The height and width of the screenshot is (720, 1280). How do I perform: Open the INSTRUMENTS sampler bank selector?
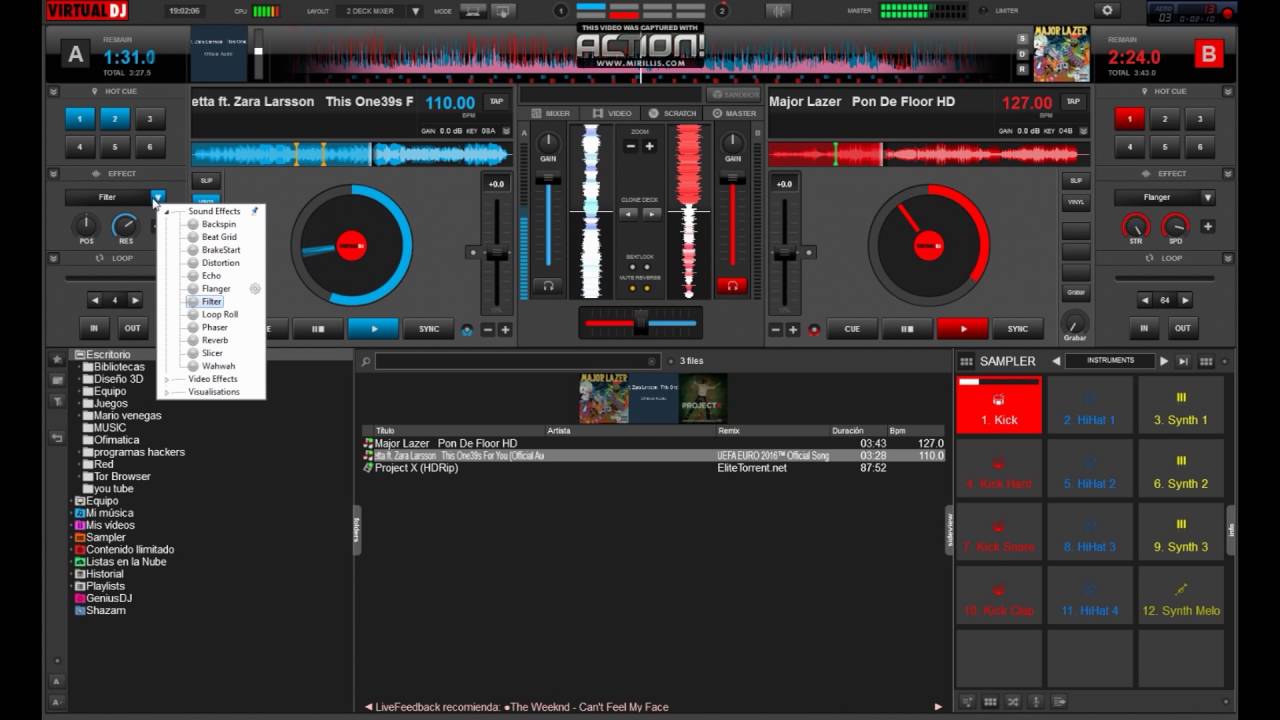pos(1109,360)
